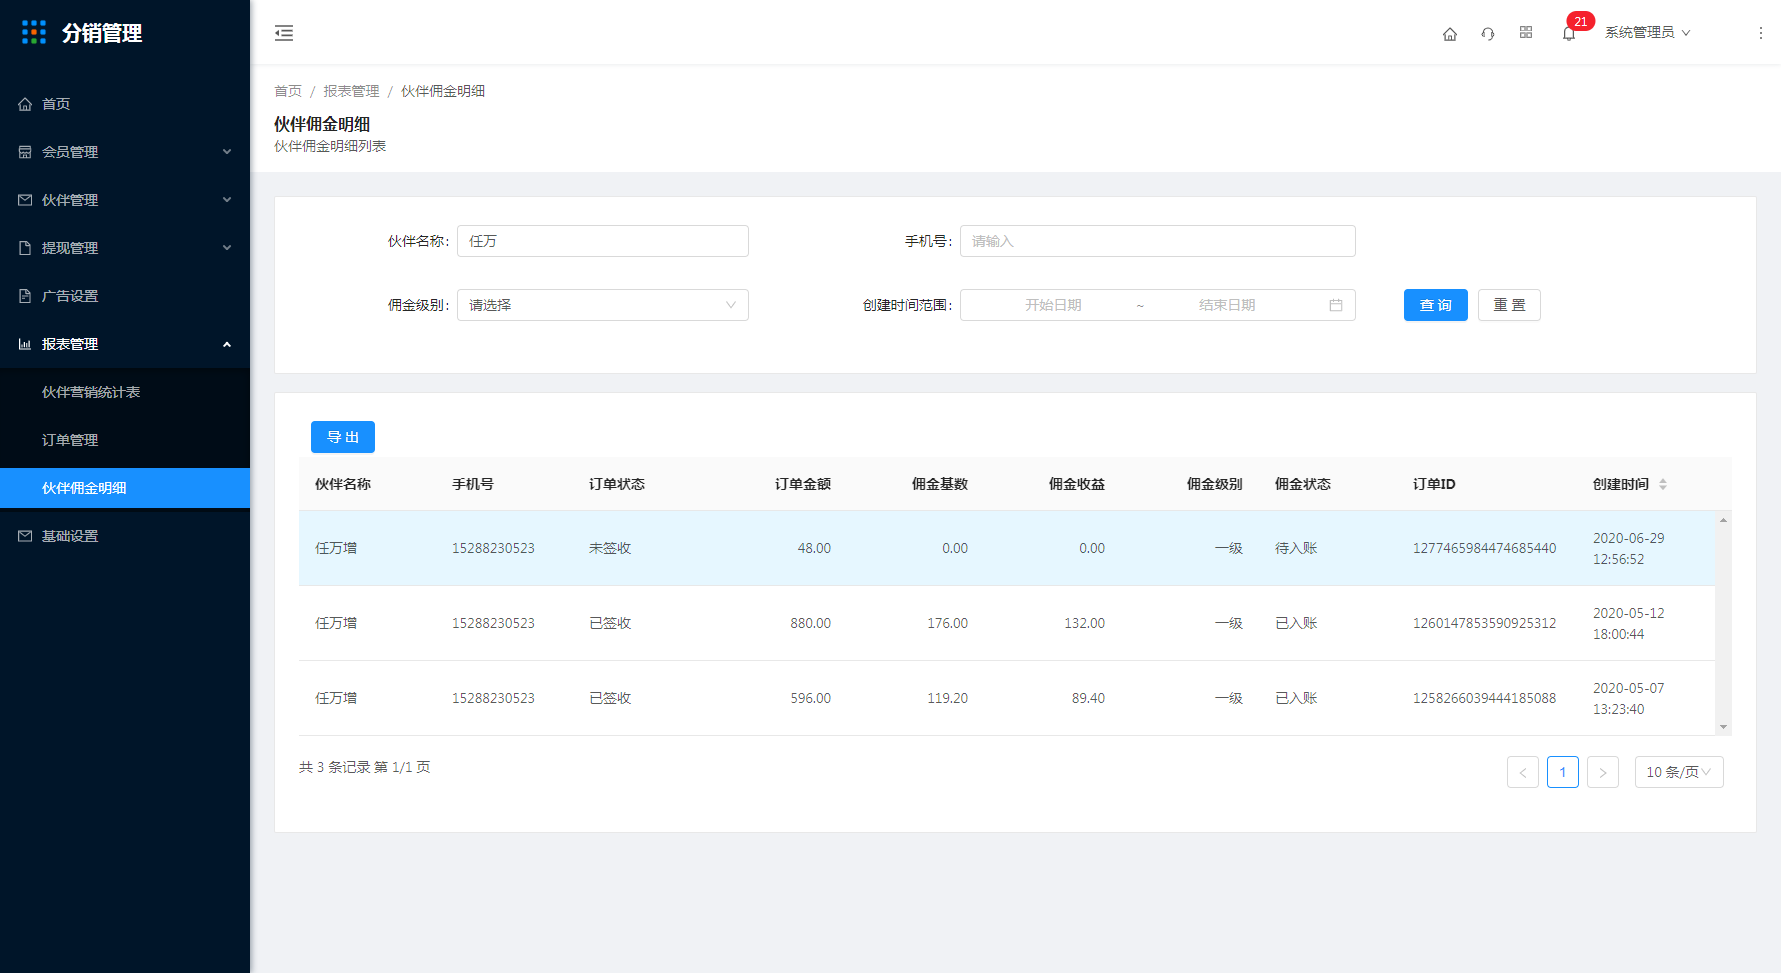Click 待入账 commission status cell

[x=1296, y=548]
